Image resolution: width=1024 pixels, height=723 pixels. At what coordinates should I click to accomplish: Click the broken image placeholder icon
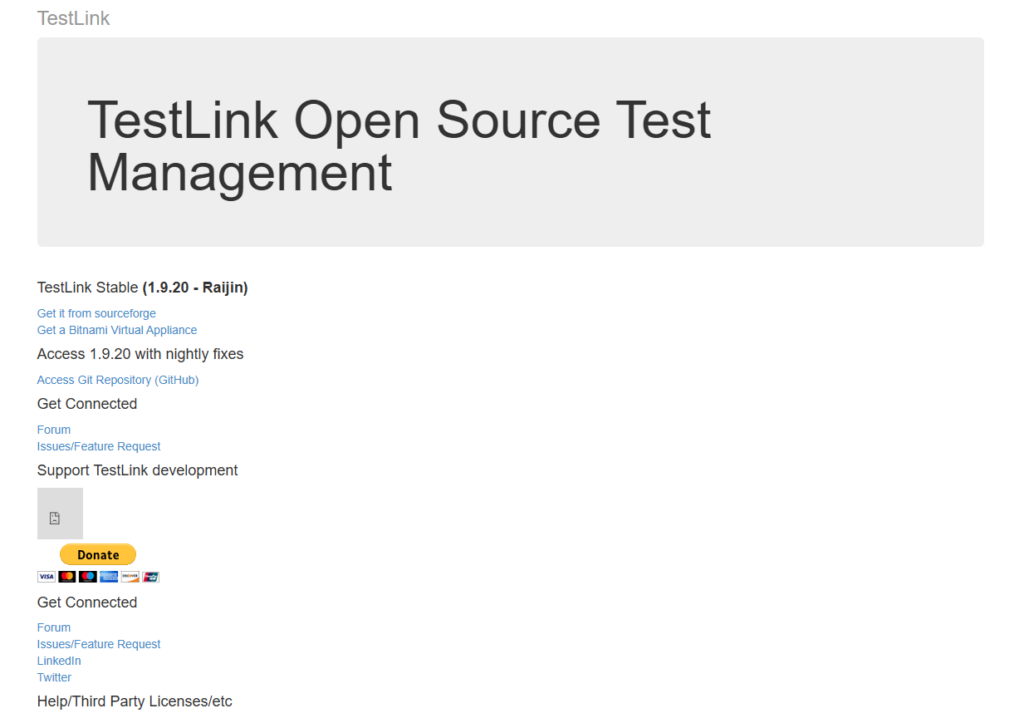pyautogui.click(x=55, y=518)
